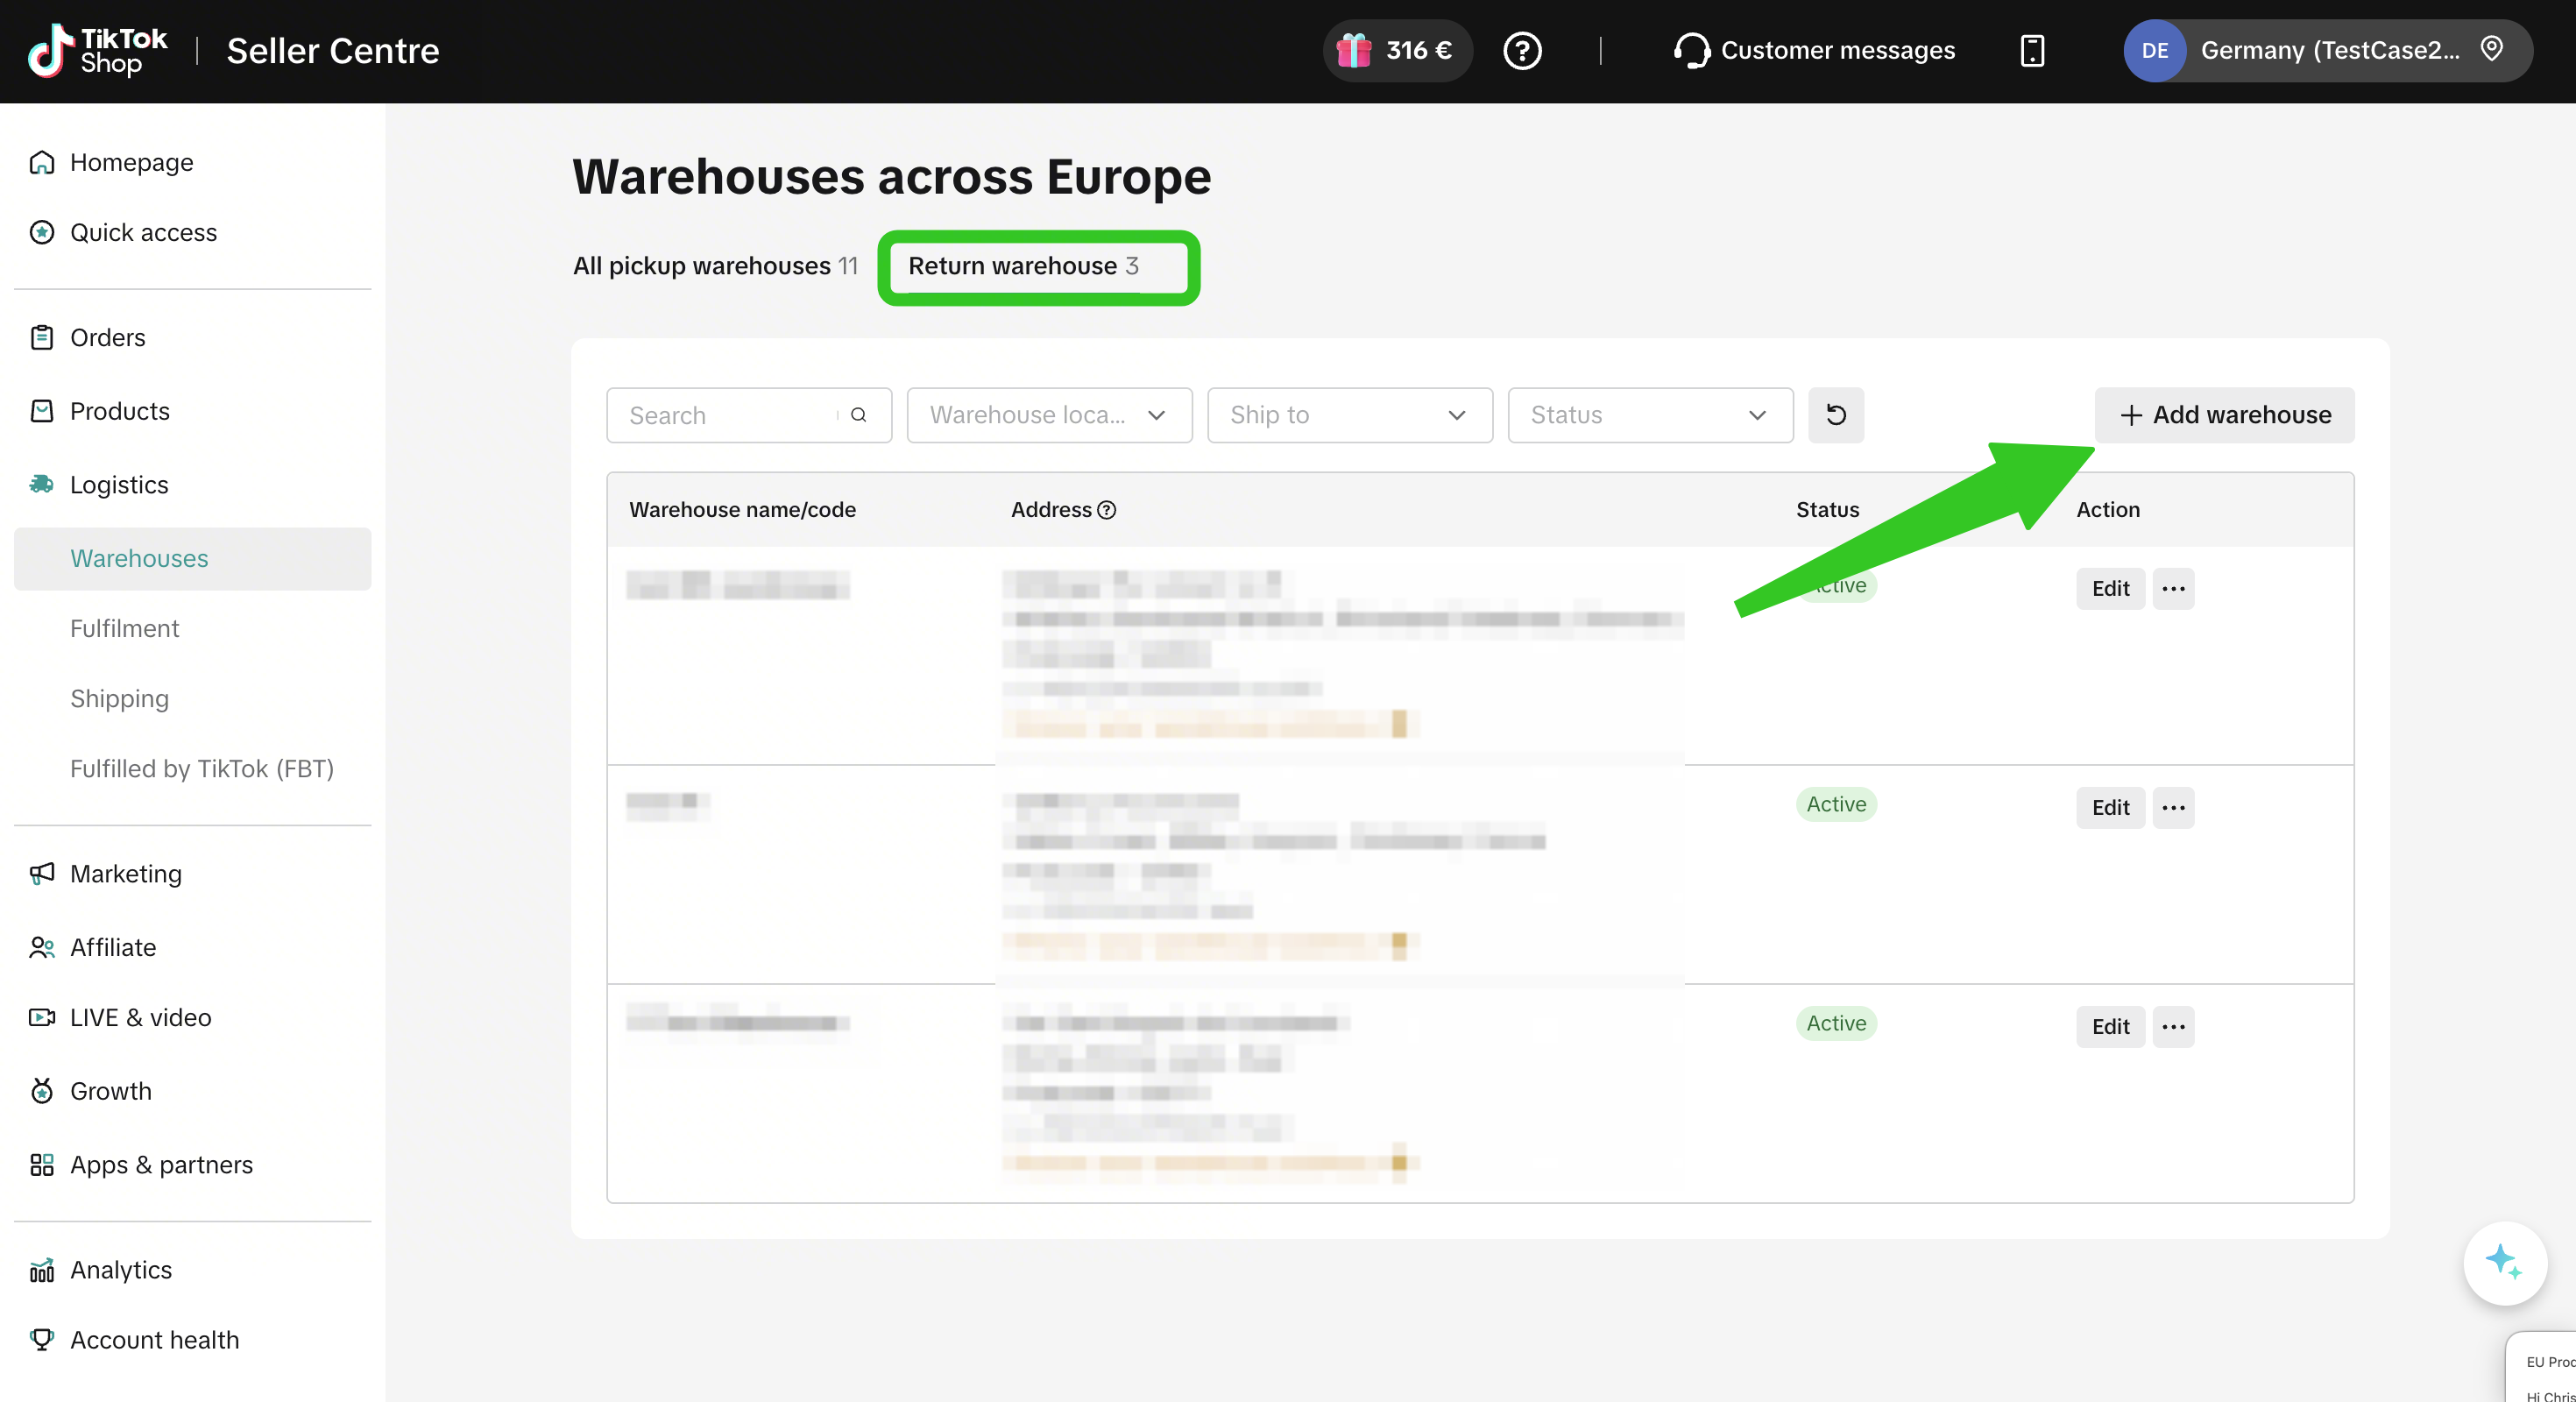2576x1402 pixels.
Task: Open the AI assistant sparkle button
Action: (x=2505, y=1263)
